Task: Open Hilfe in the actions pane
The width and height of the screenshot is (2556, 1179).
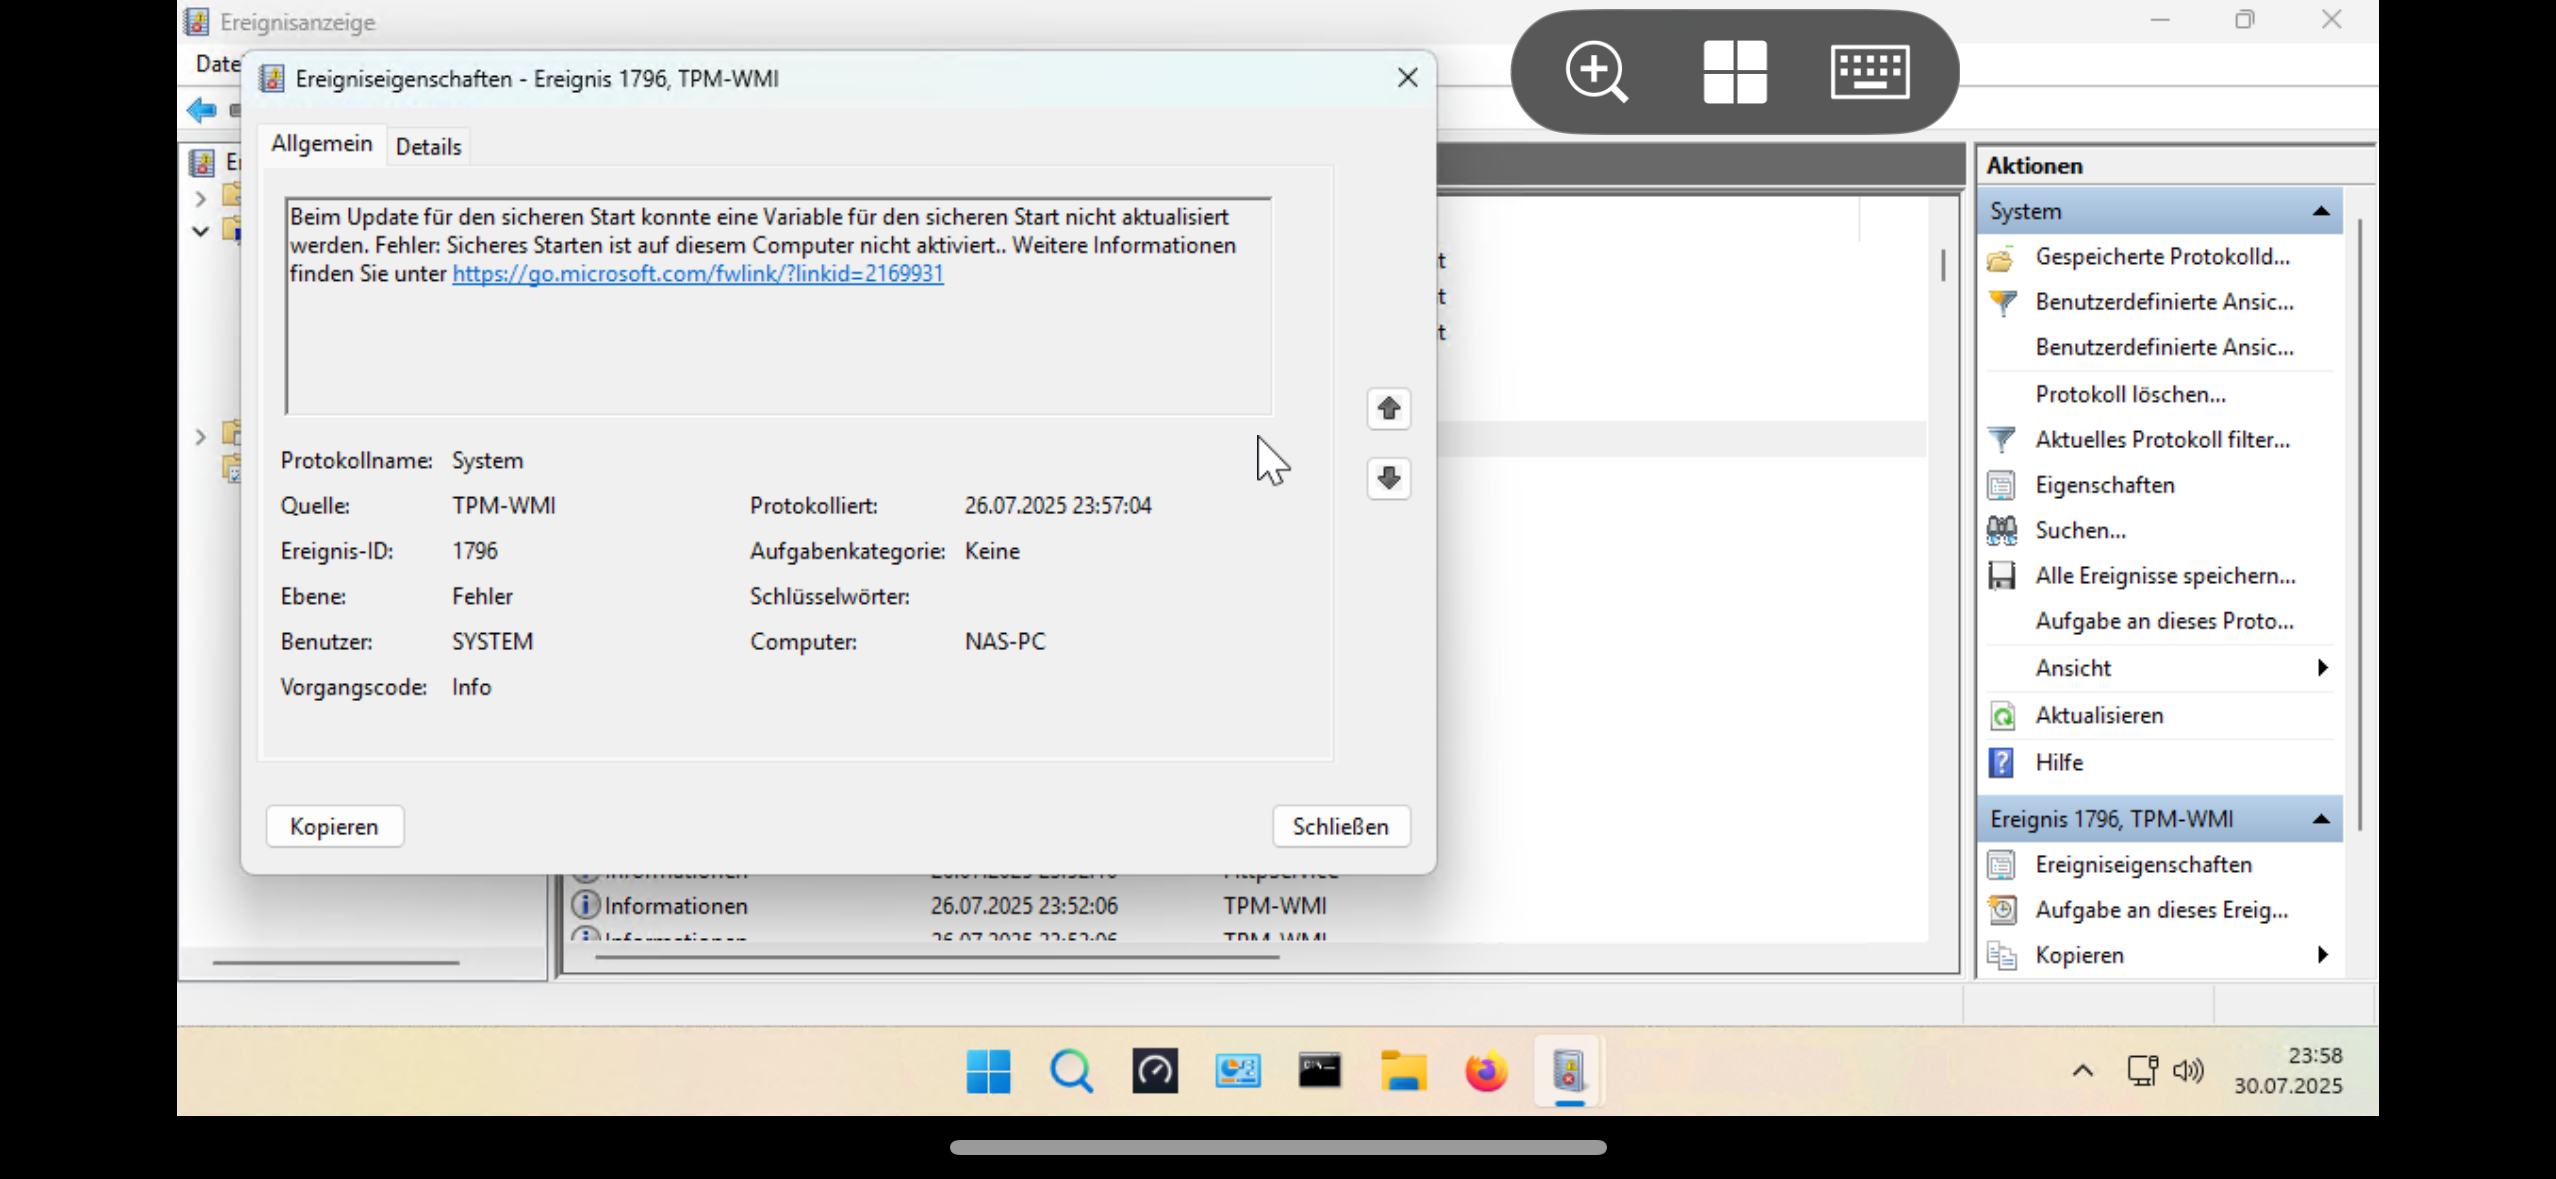Action: point(2058,762)
